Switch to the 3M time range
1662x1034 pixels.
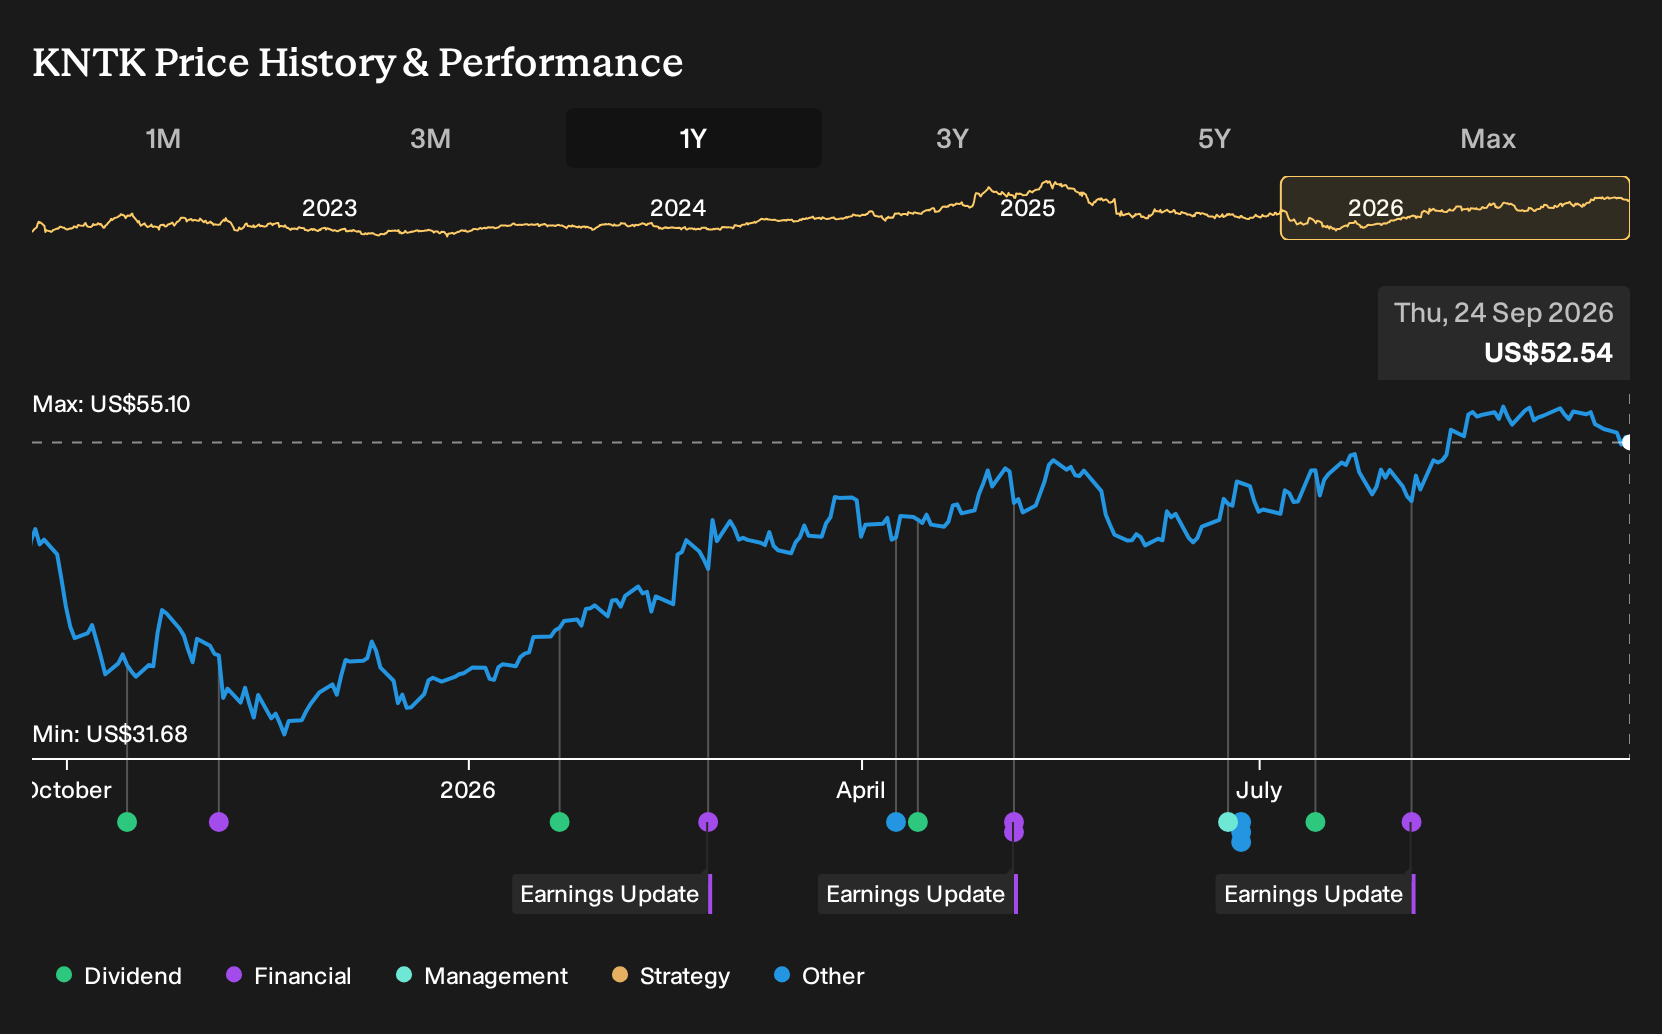point(430,138)
